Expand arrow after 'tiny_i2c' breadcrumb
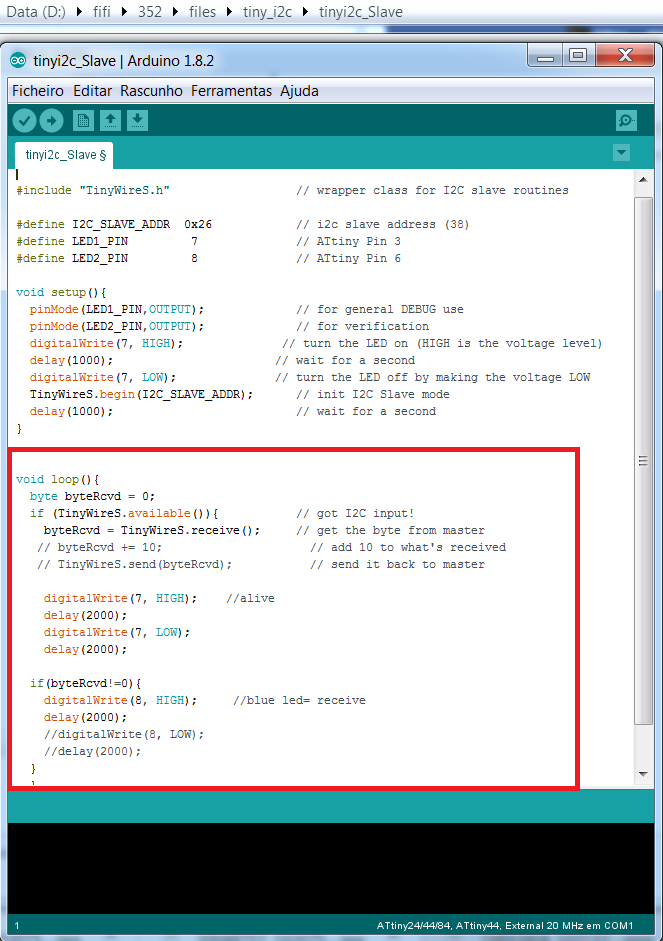Viewport: 663px width, 941px height. click(x=305, y=12)
